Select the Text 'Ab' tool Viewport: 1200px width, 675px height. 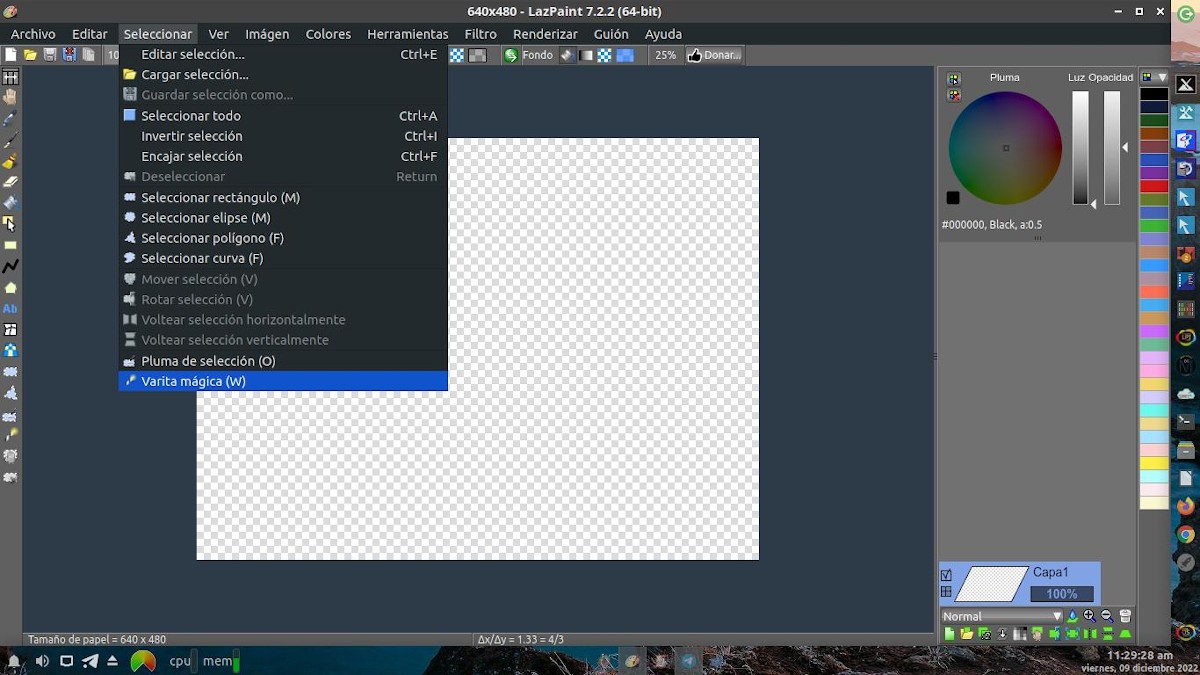(11, 308)
